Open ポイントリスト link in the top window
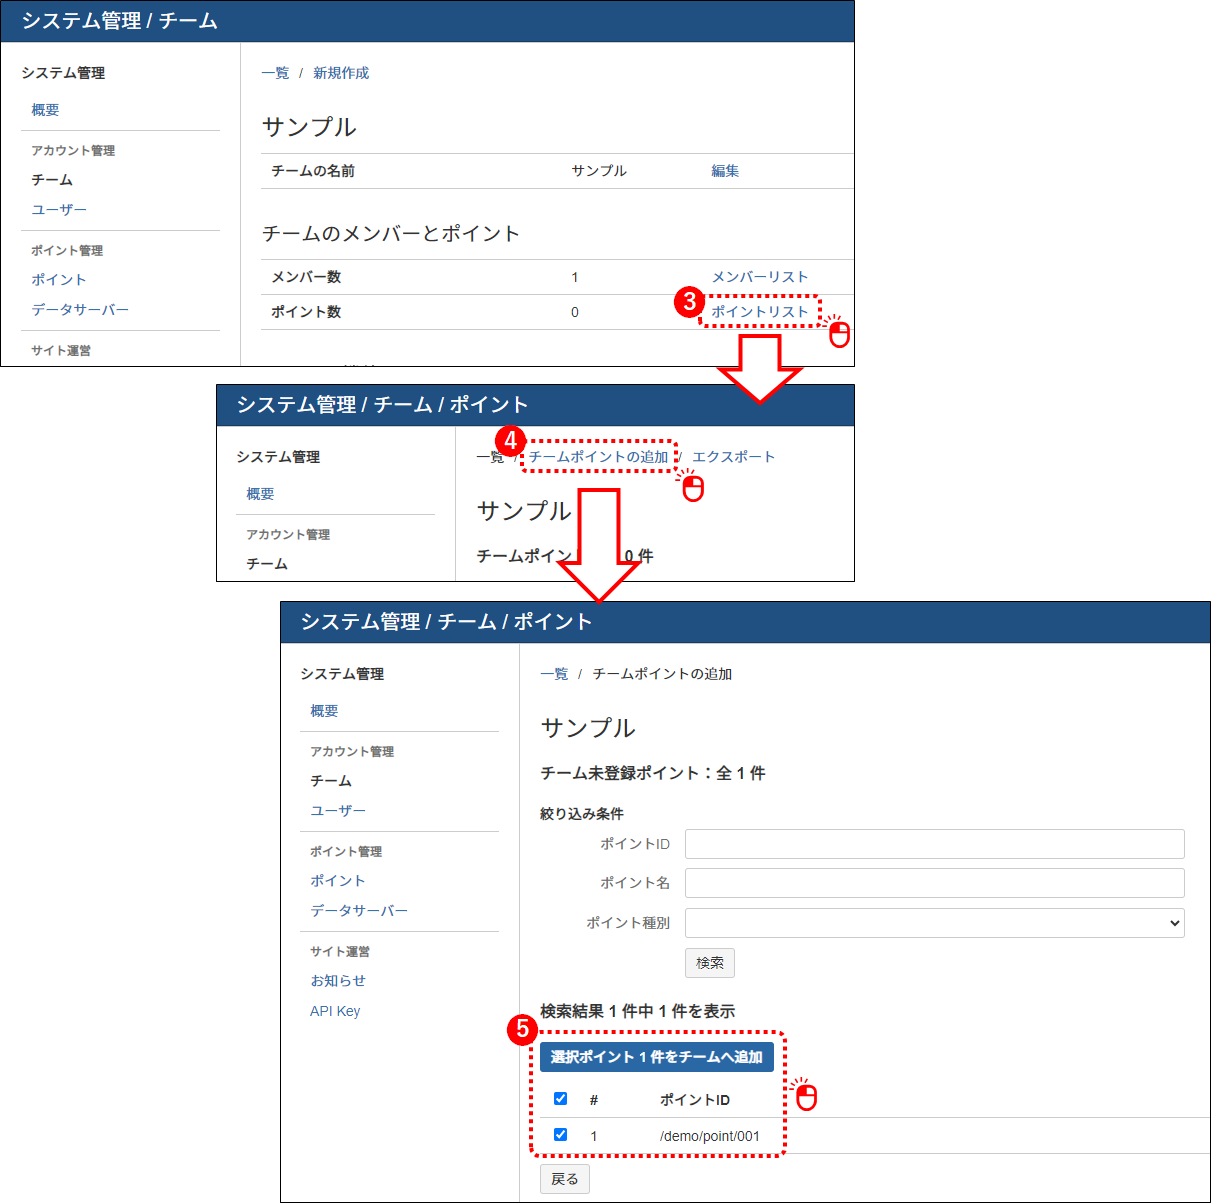 (759, 312)
